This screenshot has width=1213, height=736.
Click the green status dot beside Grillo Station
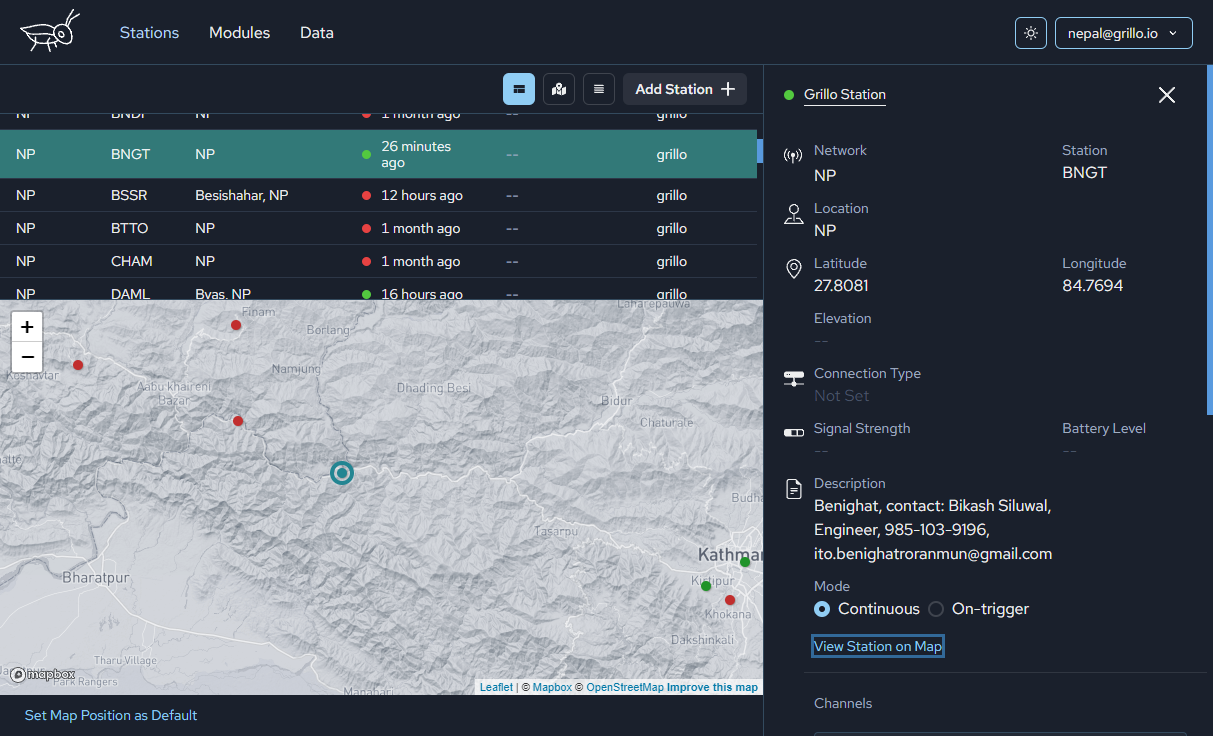click(789, 95)
